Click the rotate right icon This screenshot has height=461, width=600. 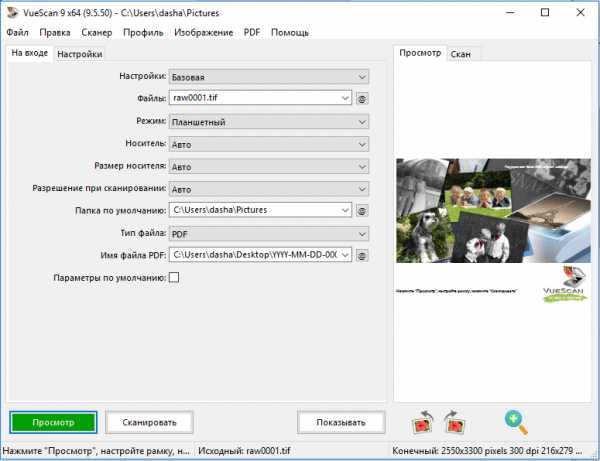(455, 422)
